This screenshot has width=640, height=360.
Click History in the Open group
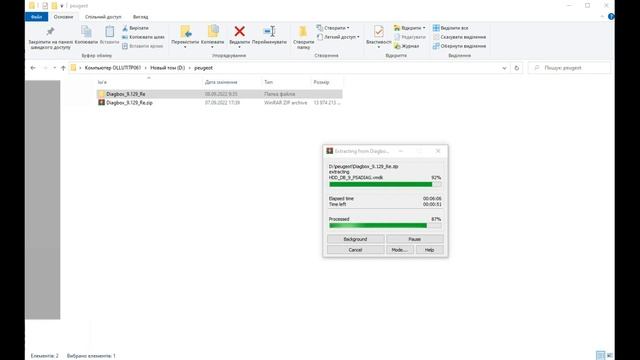pyautogui.click(x=407, y=46)
